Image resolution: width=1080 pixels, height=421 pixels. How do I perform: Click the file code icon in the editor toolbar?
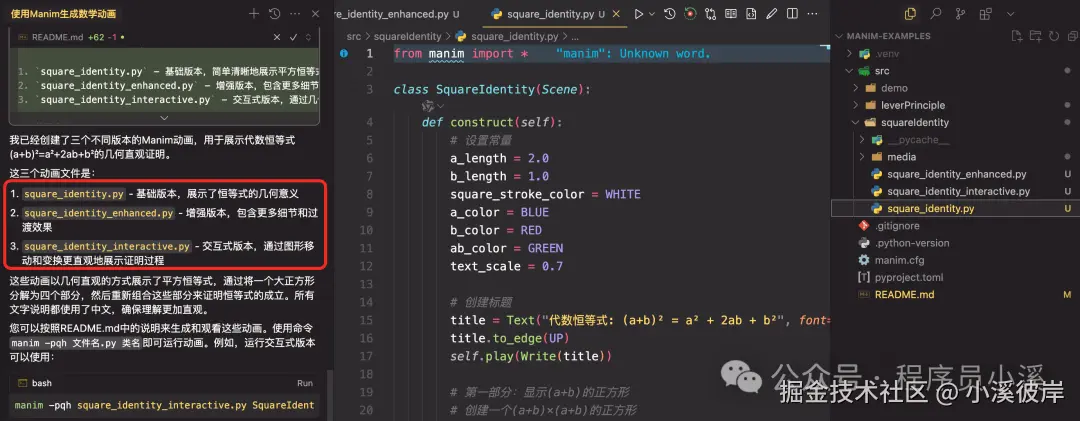tap(751, 13)
